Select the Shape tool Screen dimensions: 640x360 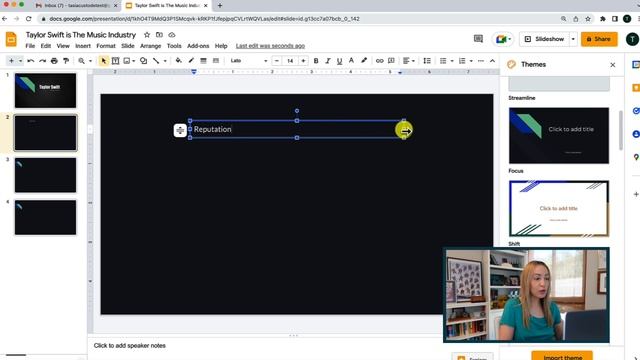tap(143, 61)
